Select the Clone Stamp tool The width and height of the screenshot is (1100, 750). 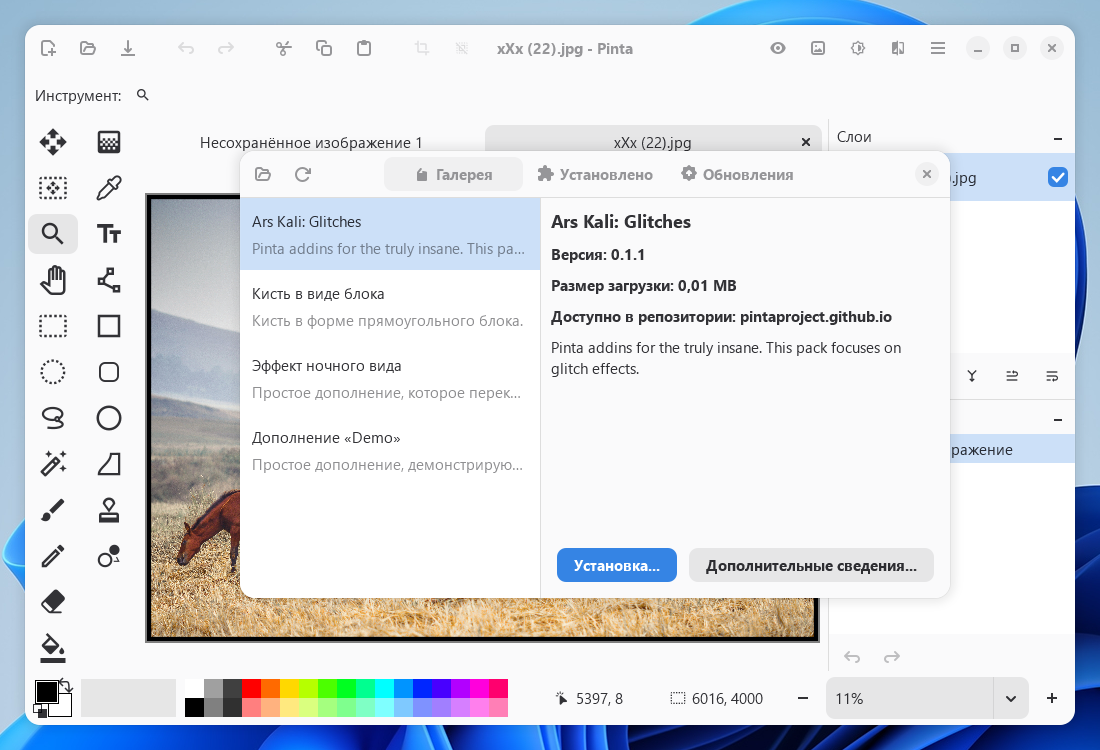tap(109, 510)
